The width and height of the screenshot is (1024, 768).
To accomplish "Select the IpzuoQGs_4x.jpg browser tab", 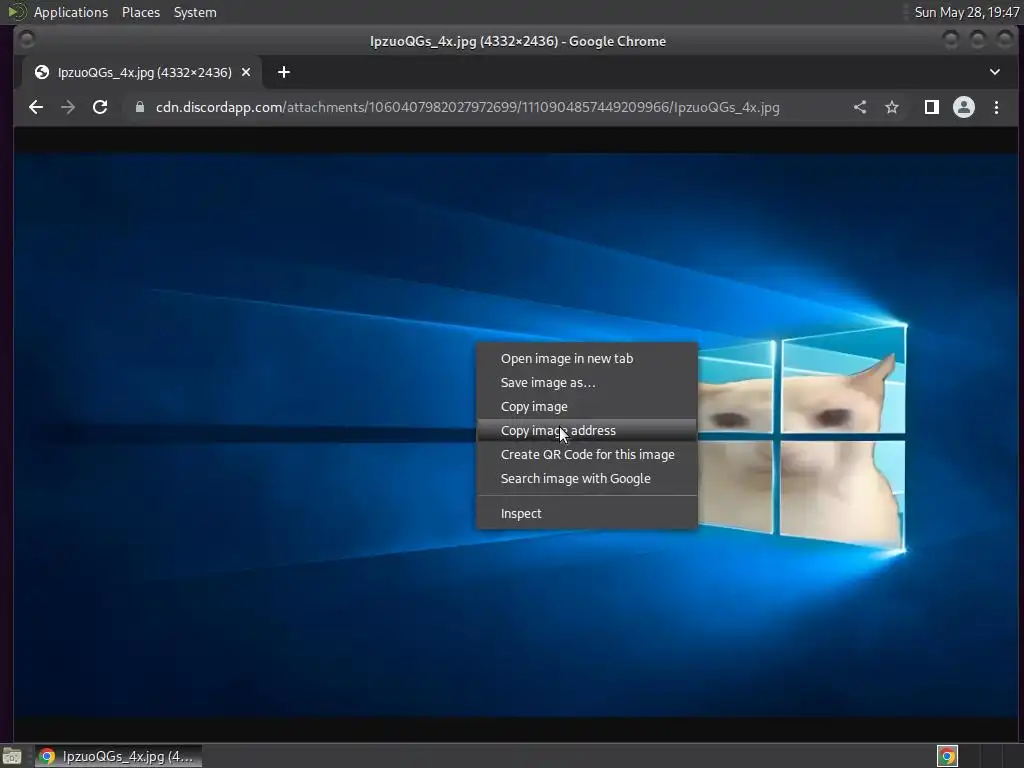I will (x=142, y=72).
